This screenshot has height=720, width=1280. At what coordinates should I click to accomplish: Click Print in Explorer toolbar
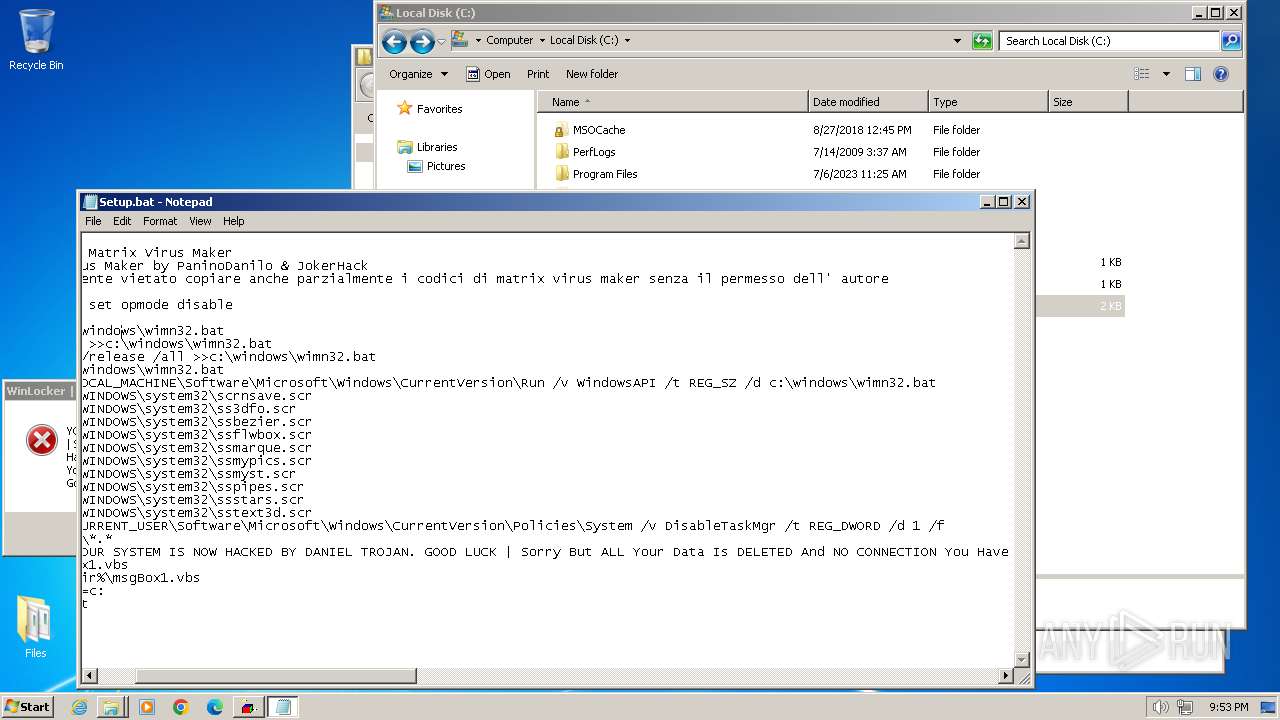tap(538, 74)
